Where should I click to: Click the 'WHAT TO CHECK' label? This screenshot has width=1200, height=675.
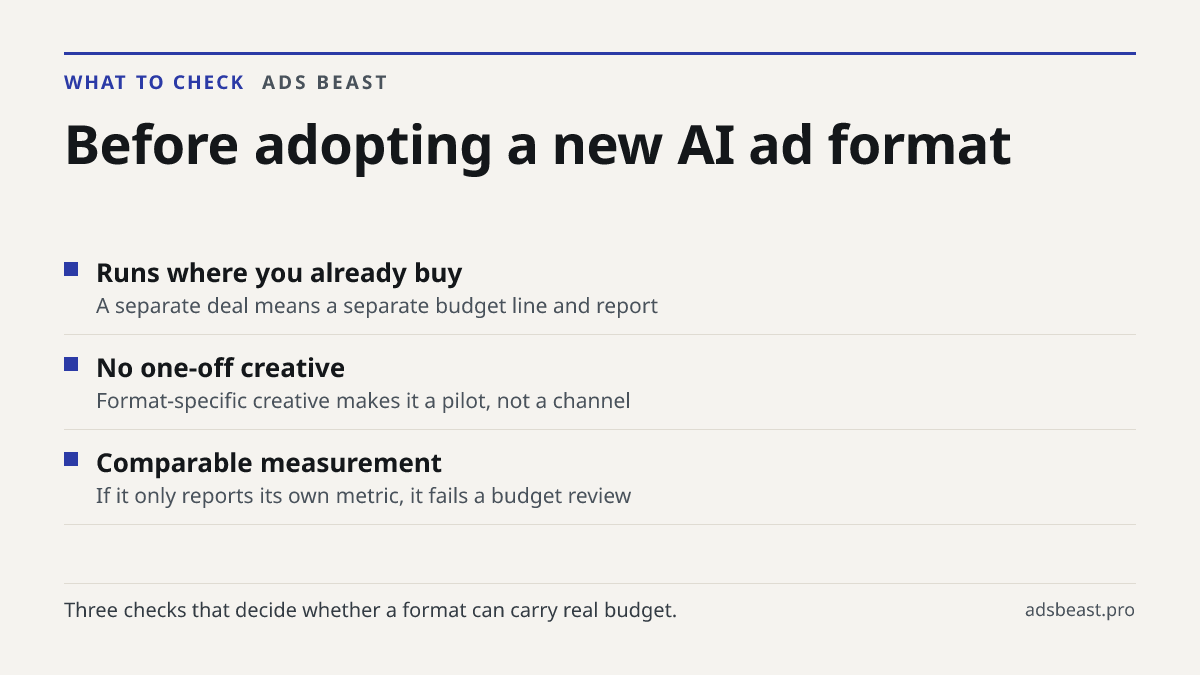tap(154, 83)
